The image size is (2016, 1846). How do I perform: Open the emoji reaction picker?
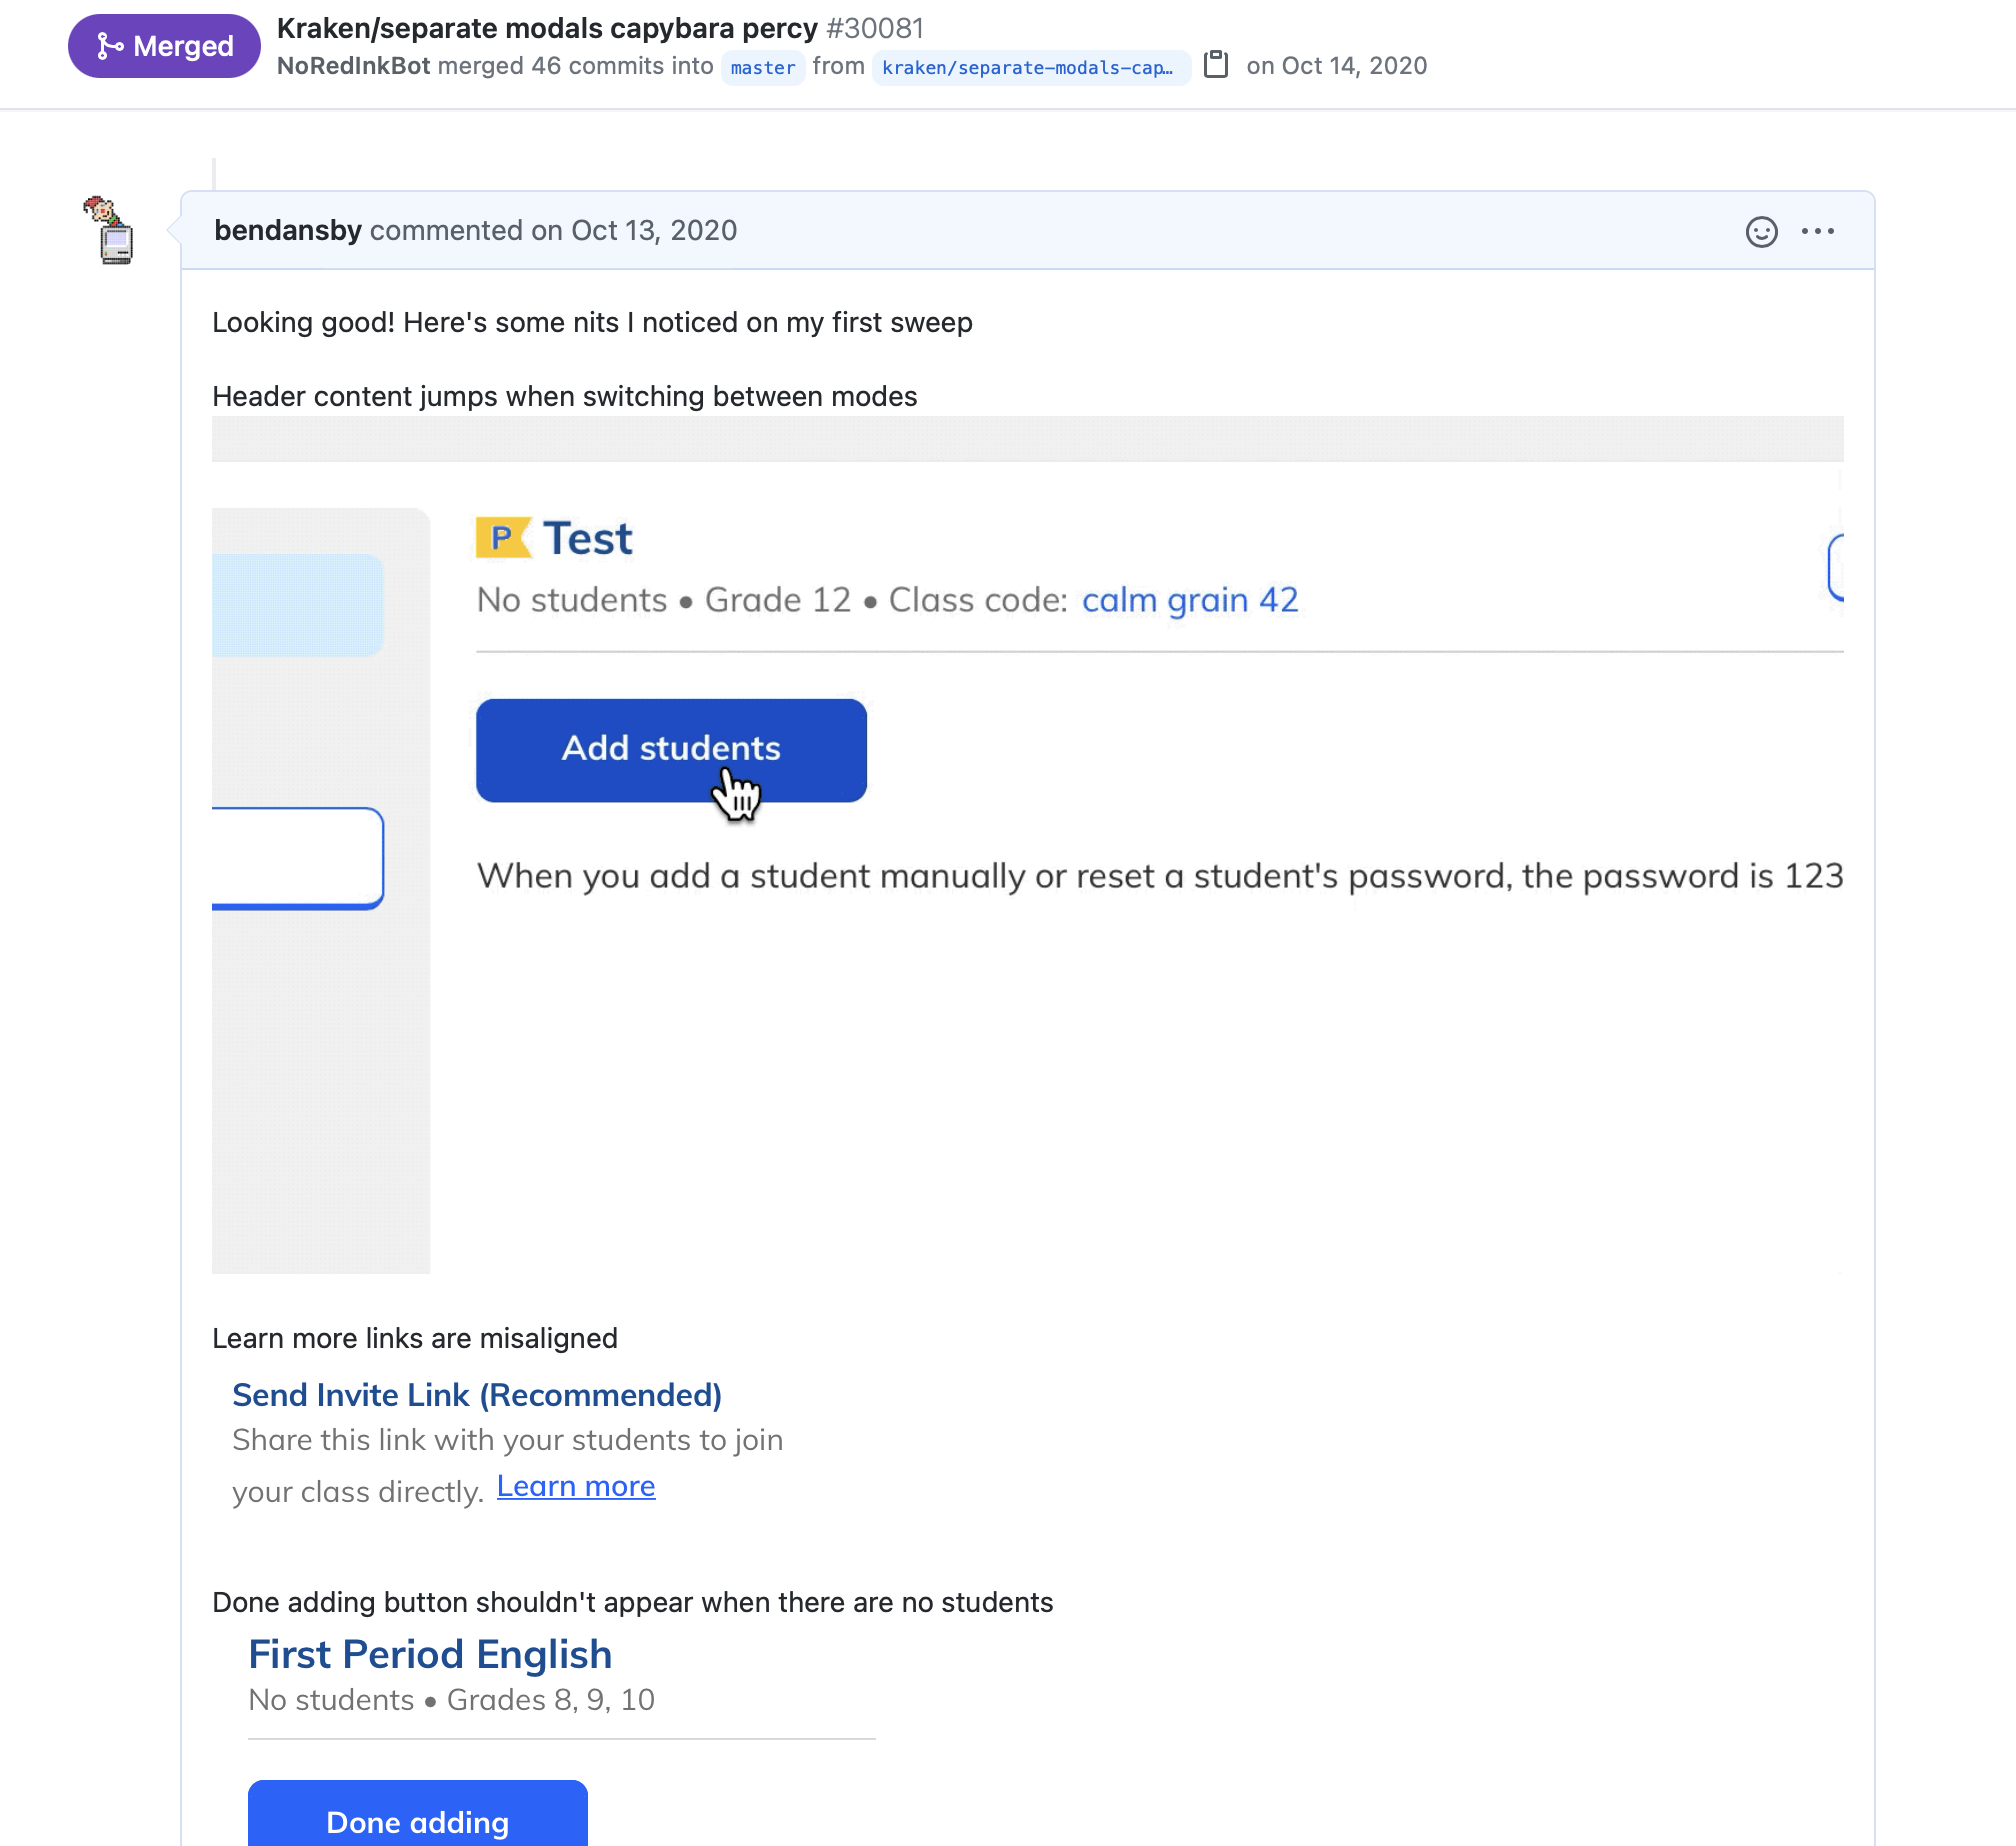pyautogui.click(x=1761, y=231)
